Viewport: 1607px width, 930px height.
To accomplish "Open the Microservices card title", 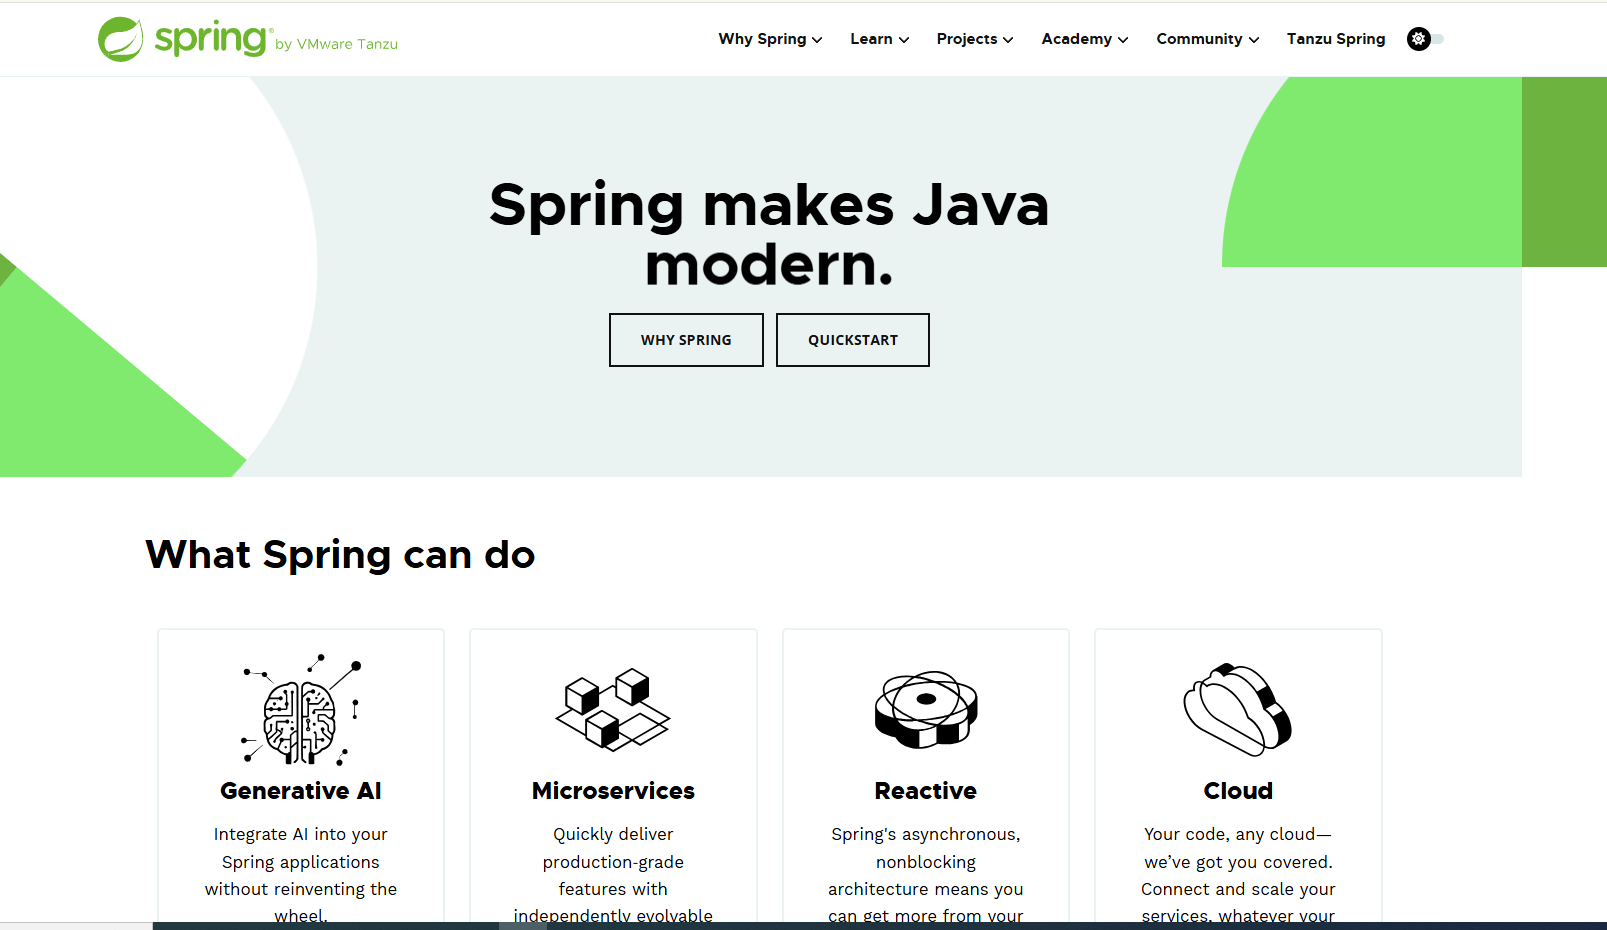I will pos(613,791).
